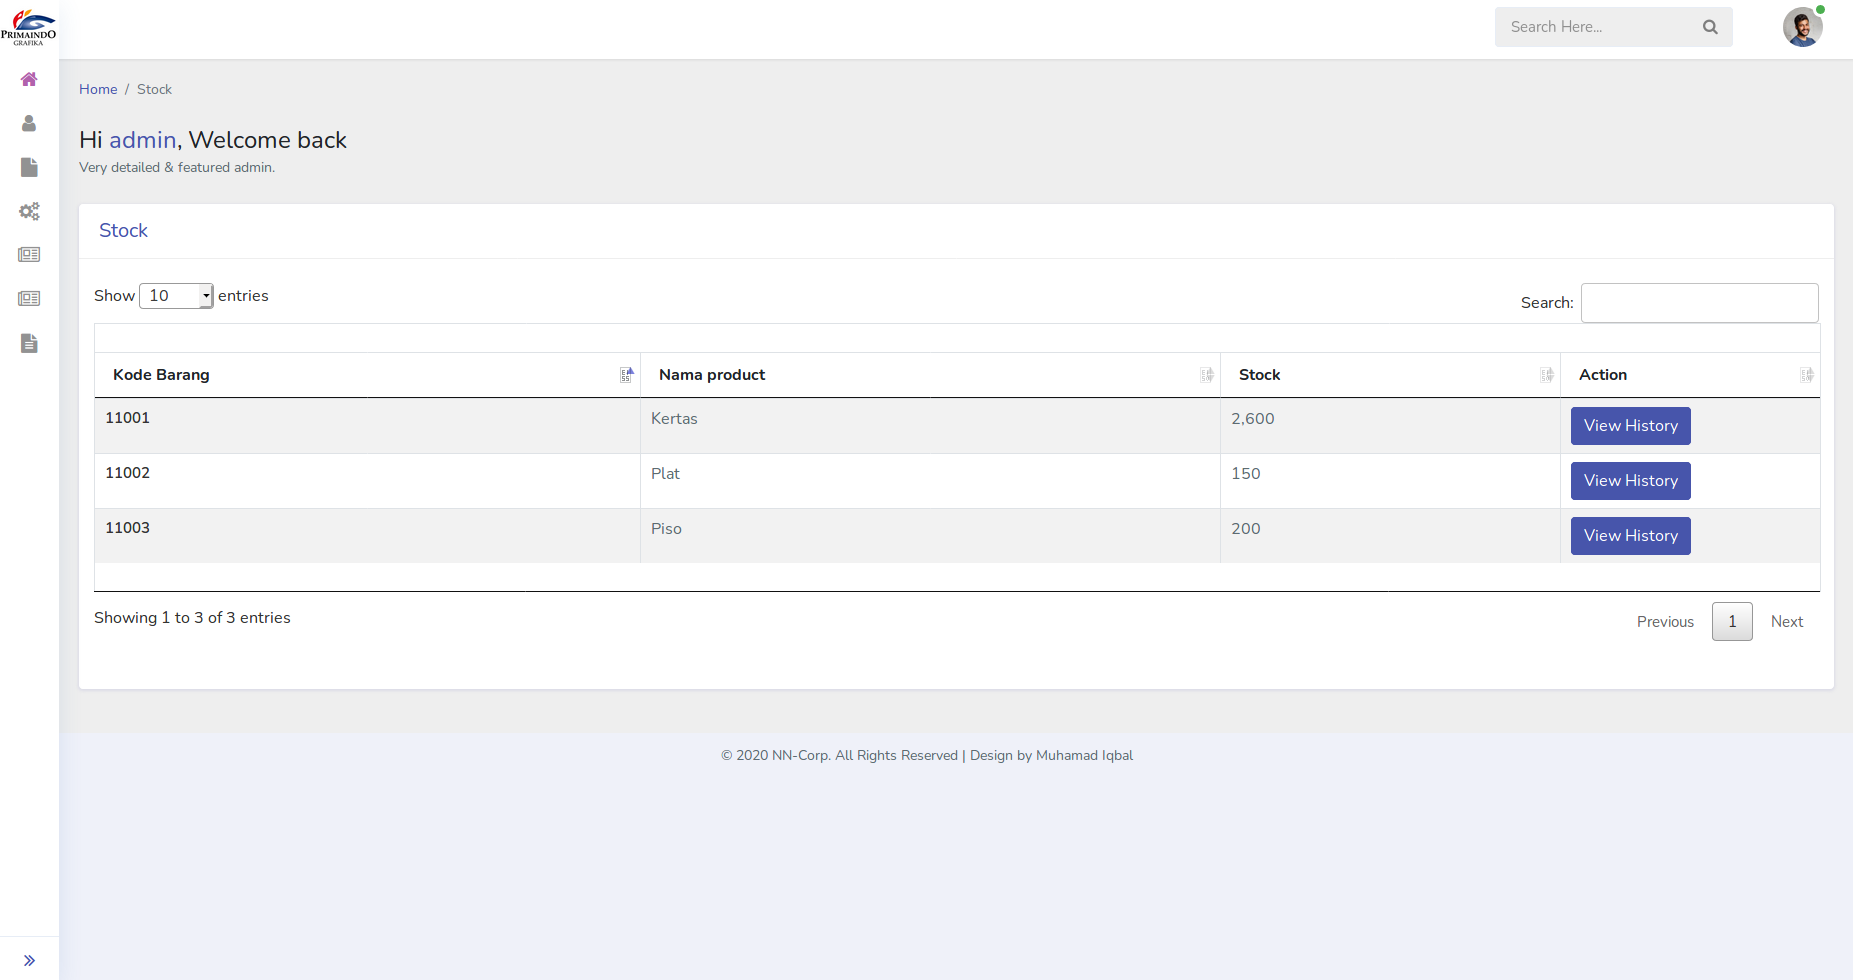Viewport: 1853px width, 980px height.
Task: Click the table Search input field
Action: pyautogui.click(x=1699, y=303)
